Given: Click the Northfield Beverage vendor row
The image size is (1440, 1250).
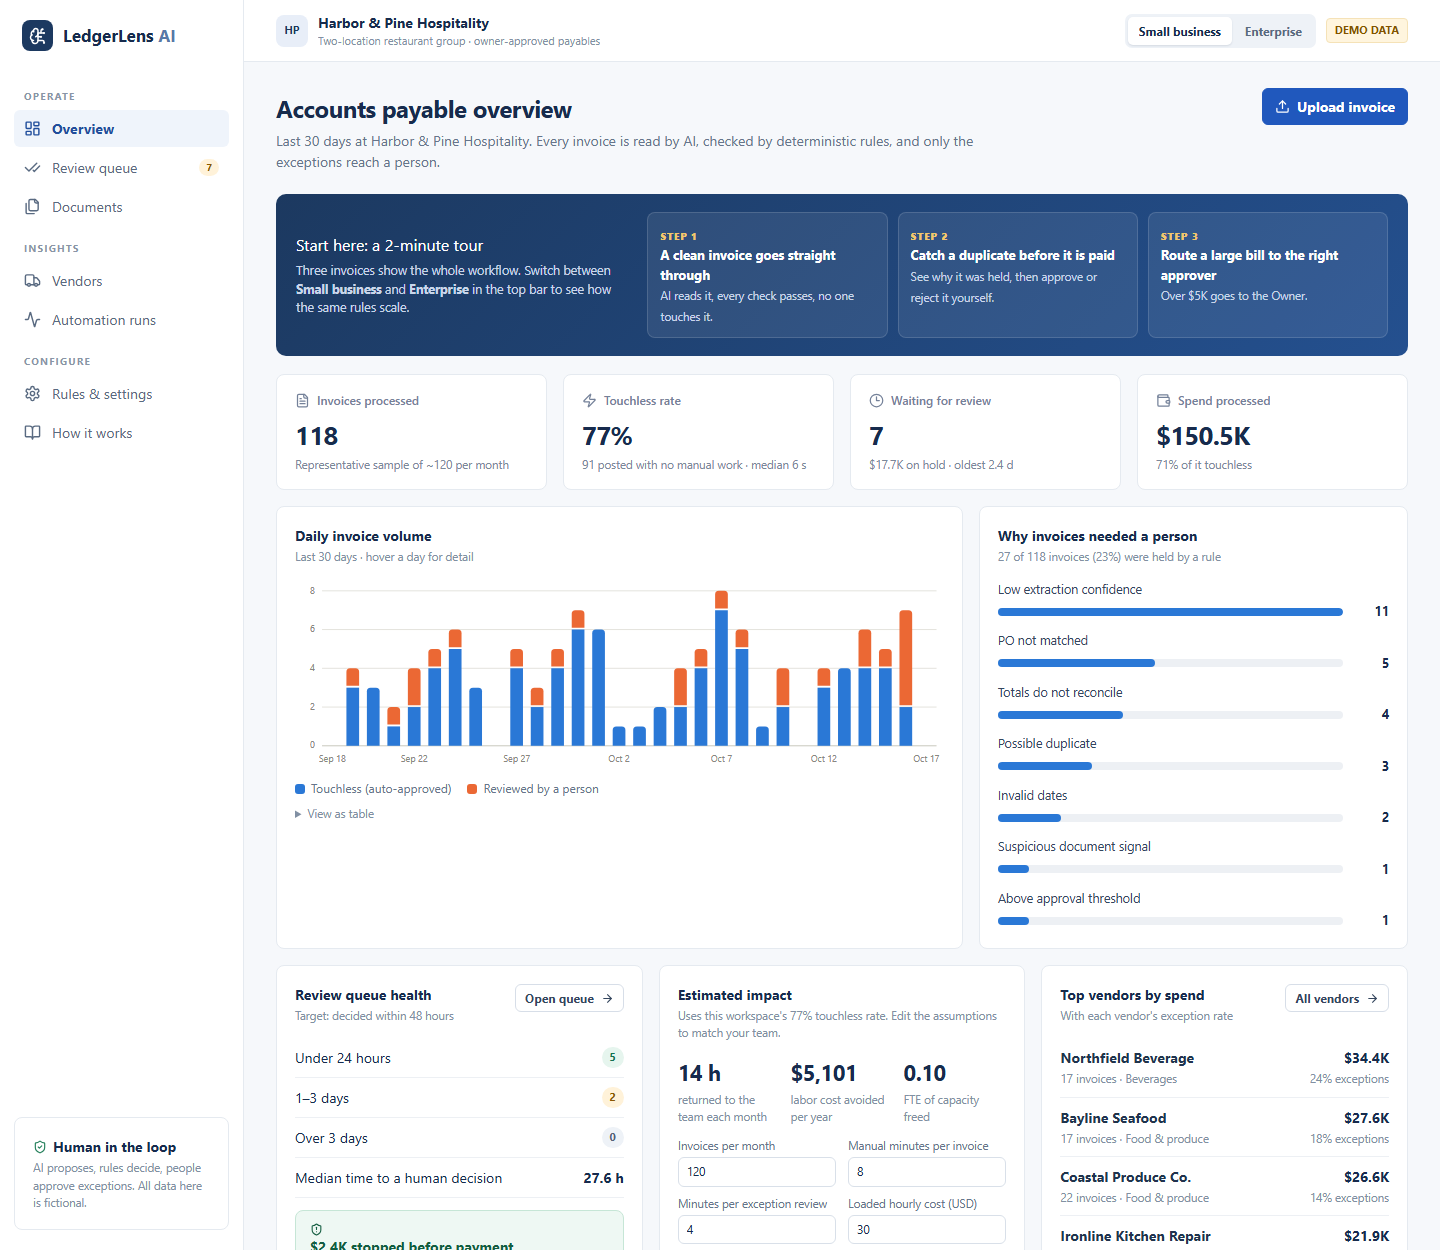Looking at the screenshot, I should (x=1225, y=1068).
